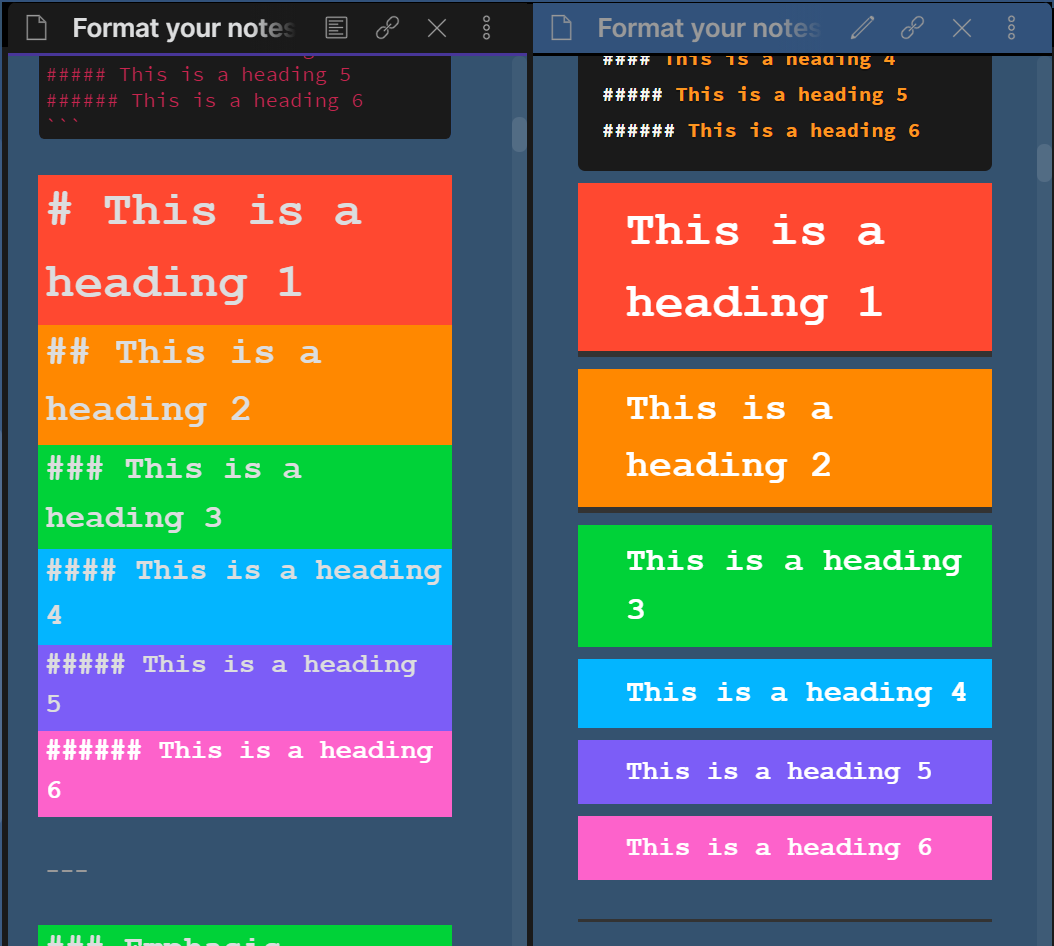Viewport: 1054px width, 946px height.
Task: Click preview code line '##### This is a heading 5'
Action: pyautogui.click(x=755, y=95)
